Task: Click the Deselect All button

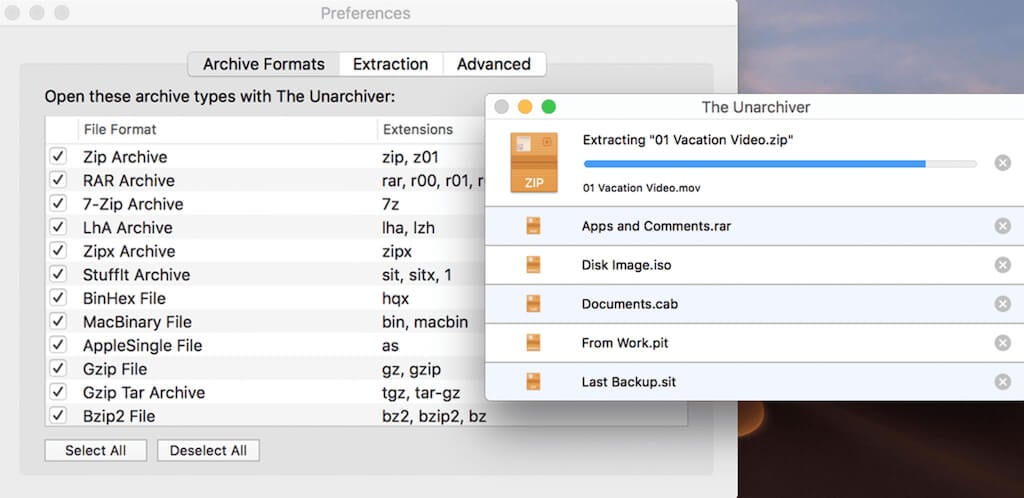Action: [x=208, y=450]
